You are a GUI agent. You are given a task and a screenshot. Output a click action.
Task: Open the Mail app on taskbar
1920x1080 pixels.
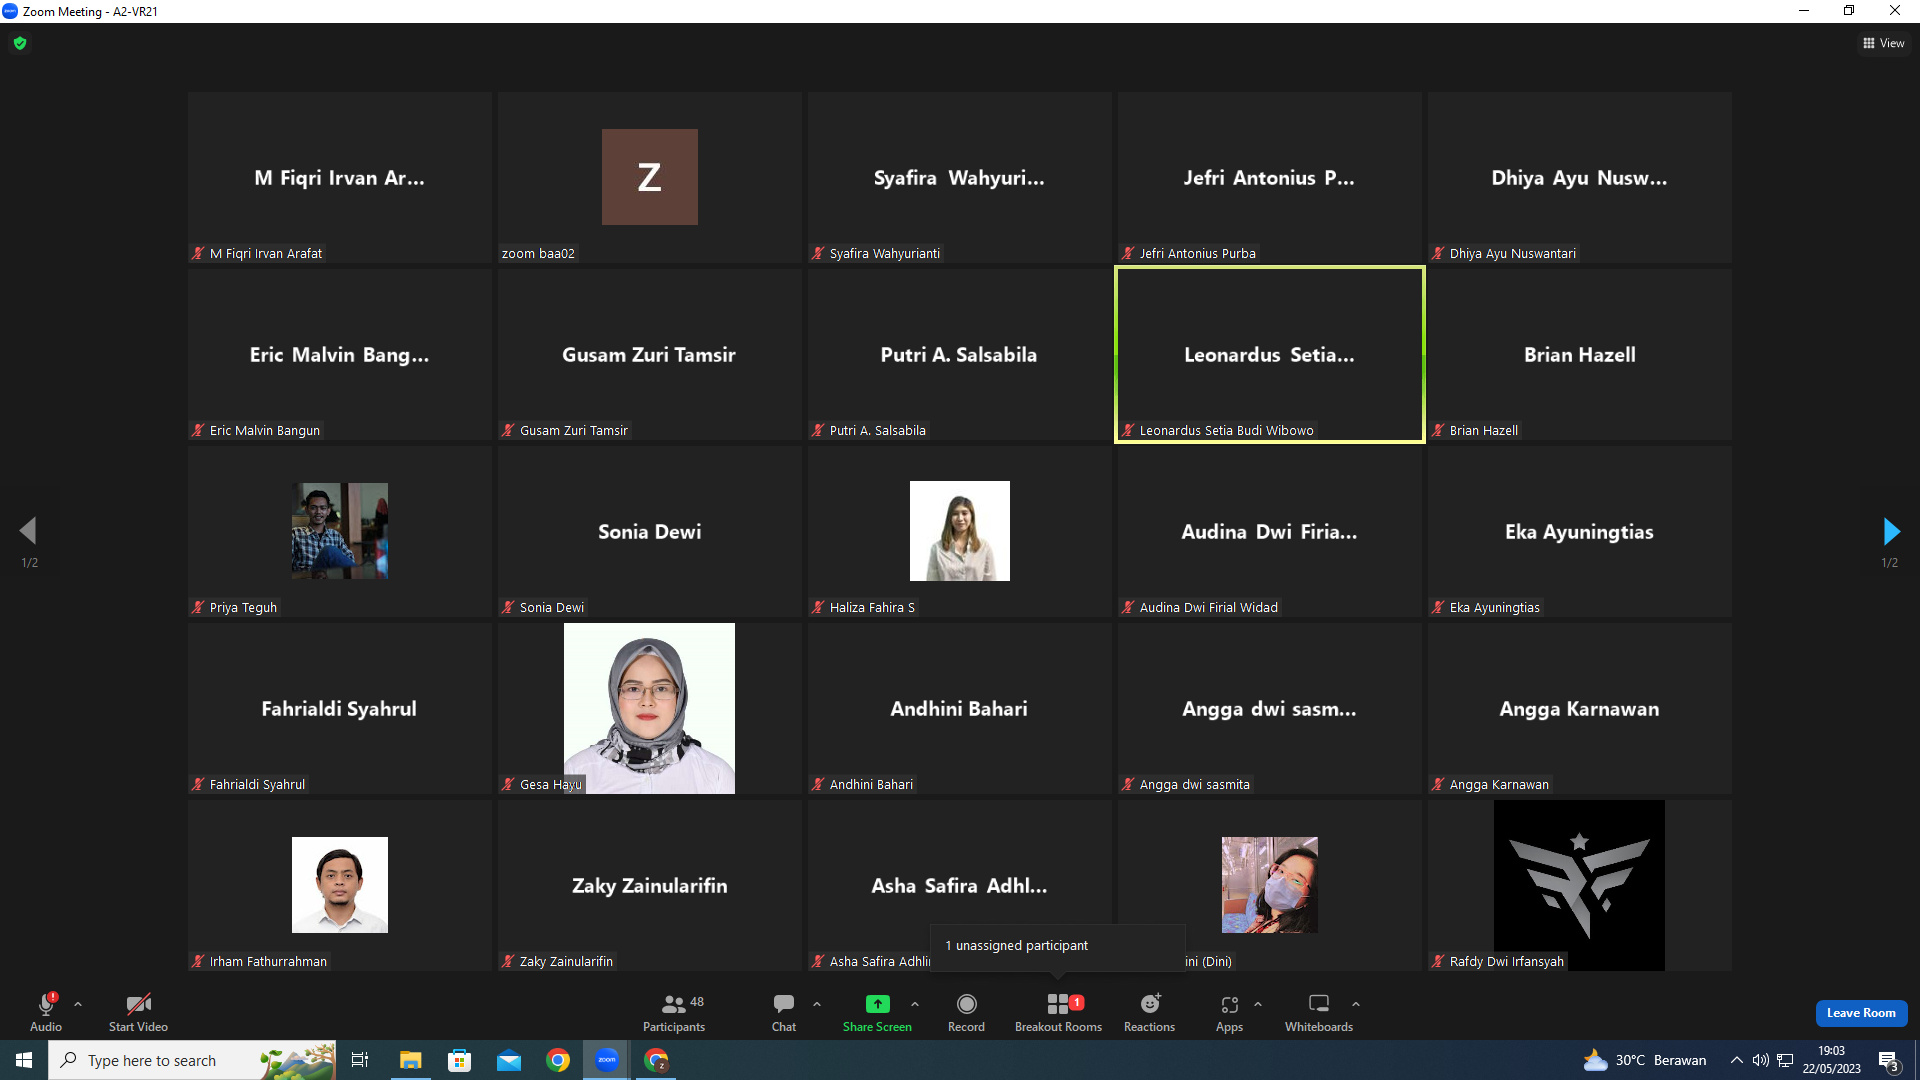click(x=509, y=1060)
